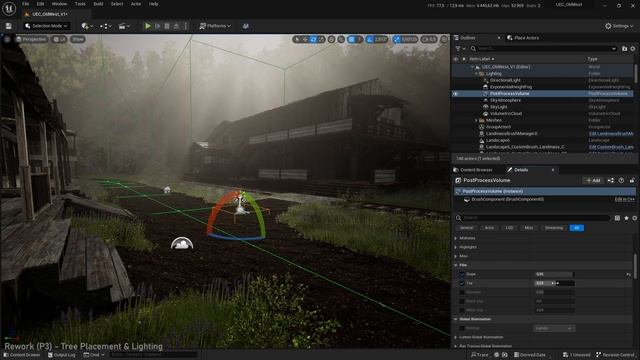Open the Edit menu

[40, 4]
